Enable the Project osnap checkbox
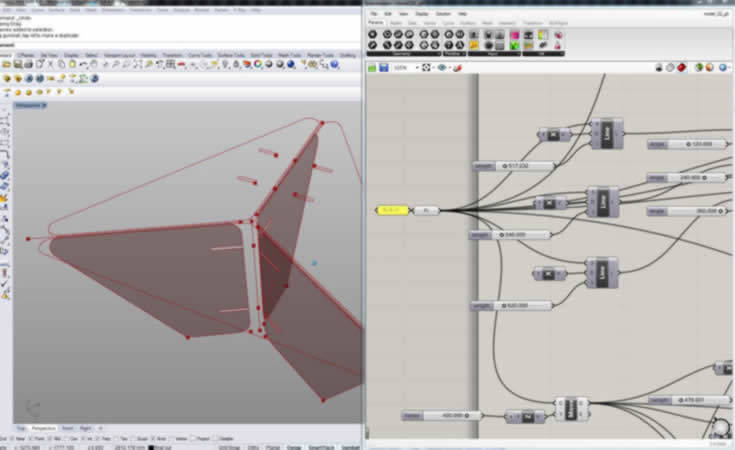The image size is (735, 450). [x=194, y=438]
